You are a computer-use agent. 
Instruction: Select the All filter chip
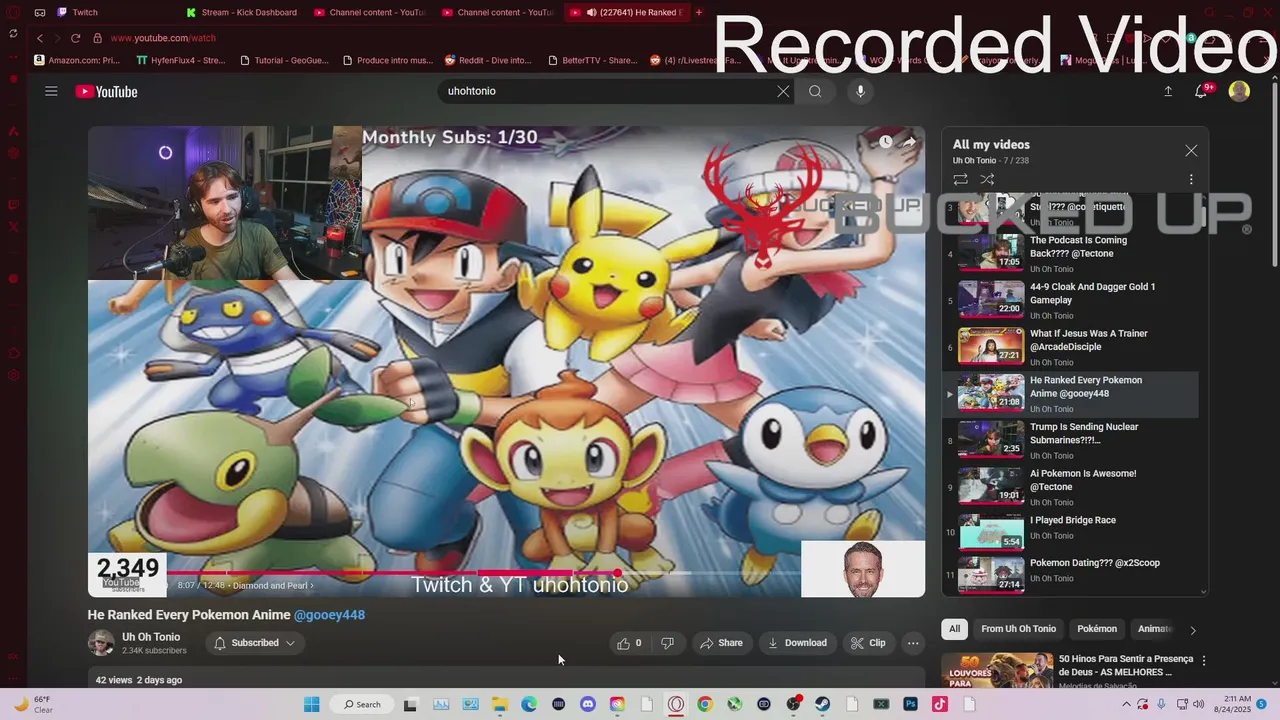coord(954,629)
